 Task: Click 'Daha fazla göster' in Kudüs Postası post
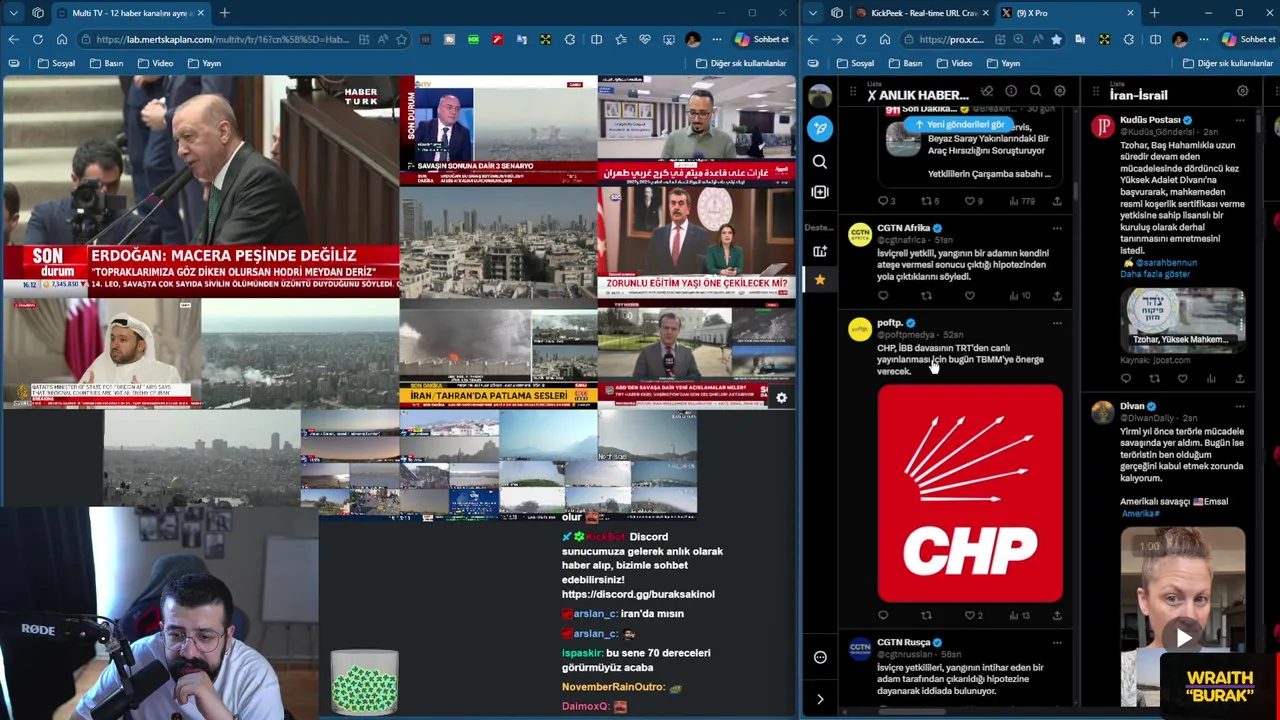tap(1155, 274)
